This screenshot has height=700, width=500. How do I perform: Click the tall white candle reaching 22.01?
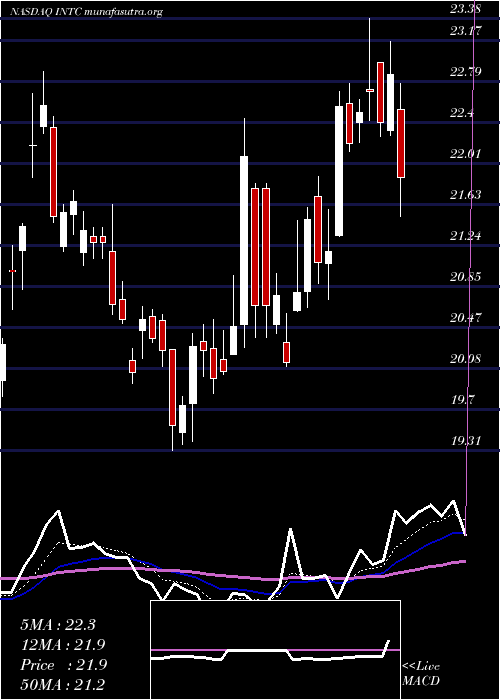click(244, 240)
